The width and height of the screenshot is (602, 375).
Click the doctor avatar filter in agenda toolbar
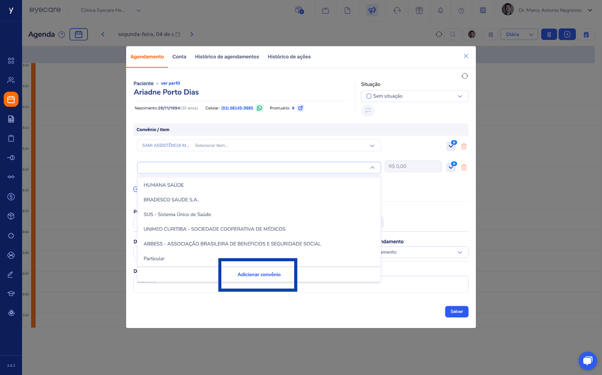point(472,35)
